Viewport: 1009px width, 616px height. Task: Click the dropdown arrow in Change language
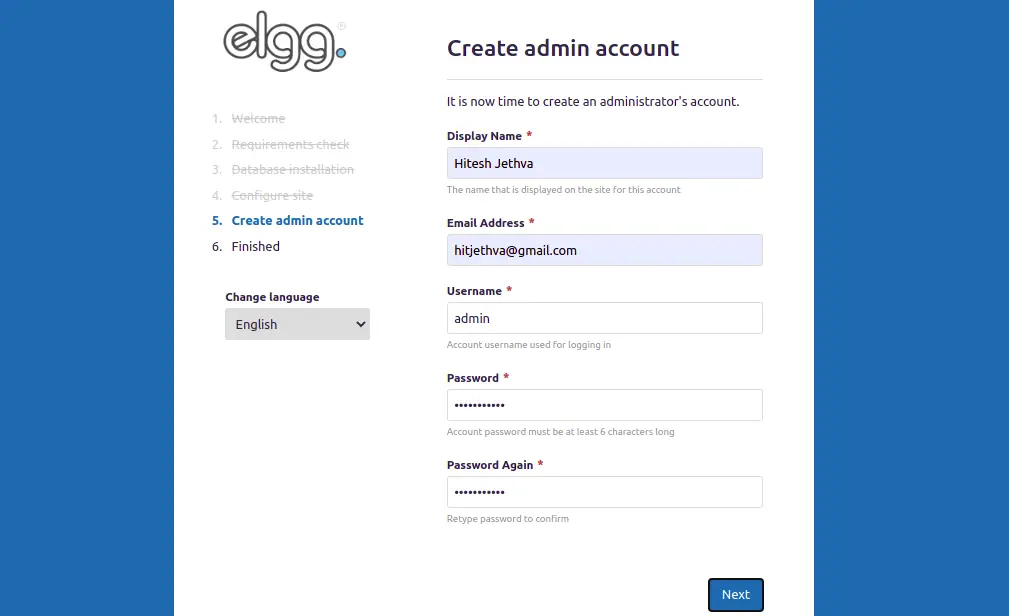point(360,324)
